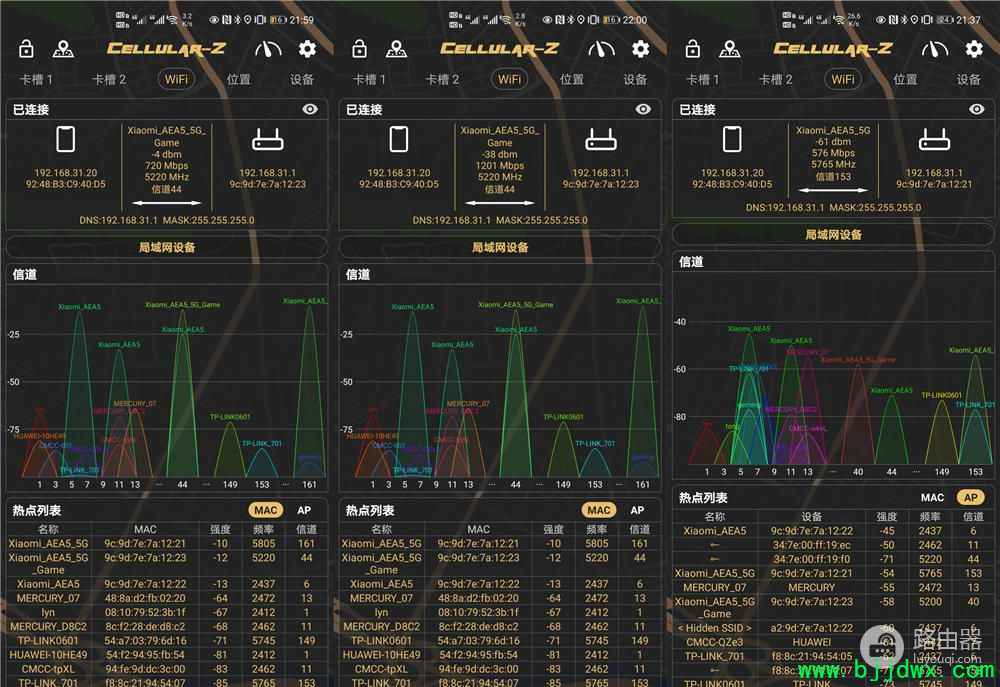Switch to 卡槽 2 tab in the 22:00 screen
The image size is (1000, 687).
tap(443, 80)
